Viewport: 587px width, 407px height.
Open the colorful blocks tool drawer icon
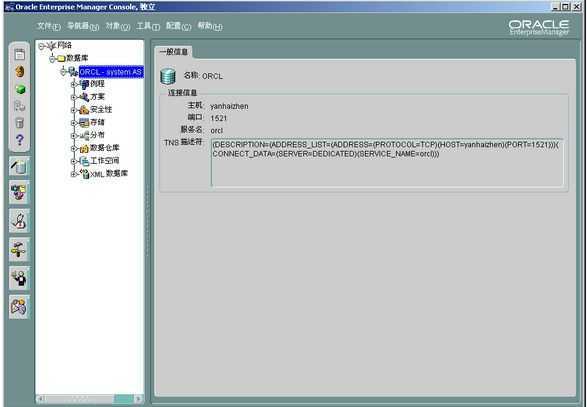[x=19, y=192]
